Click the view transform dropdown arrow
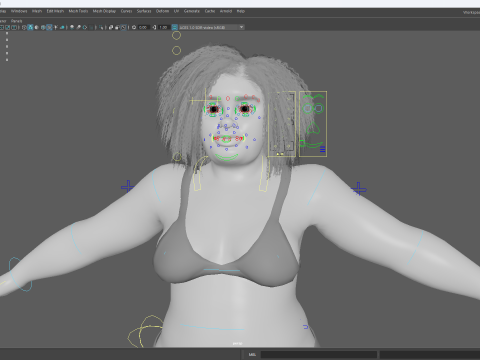 click(241, 27)
